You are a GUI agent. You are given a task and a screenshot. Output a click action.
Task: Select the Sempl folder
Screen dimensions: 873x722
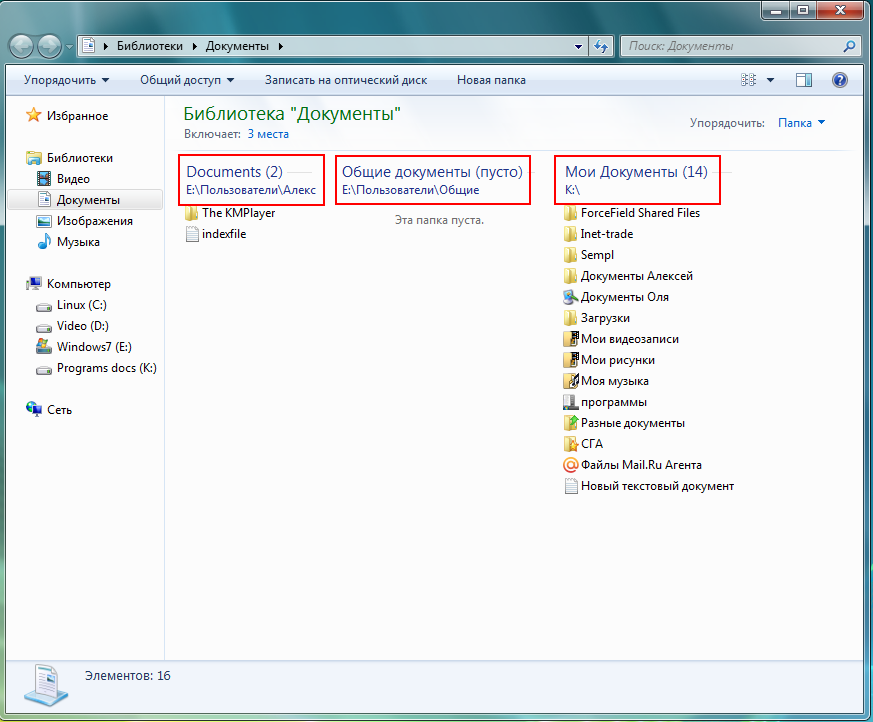[x=588, y=255]
